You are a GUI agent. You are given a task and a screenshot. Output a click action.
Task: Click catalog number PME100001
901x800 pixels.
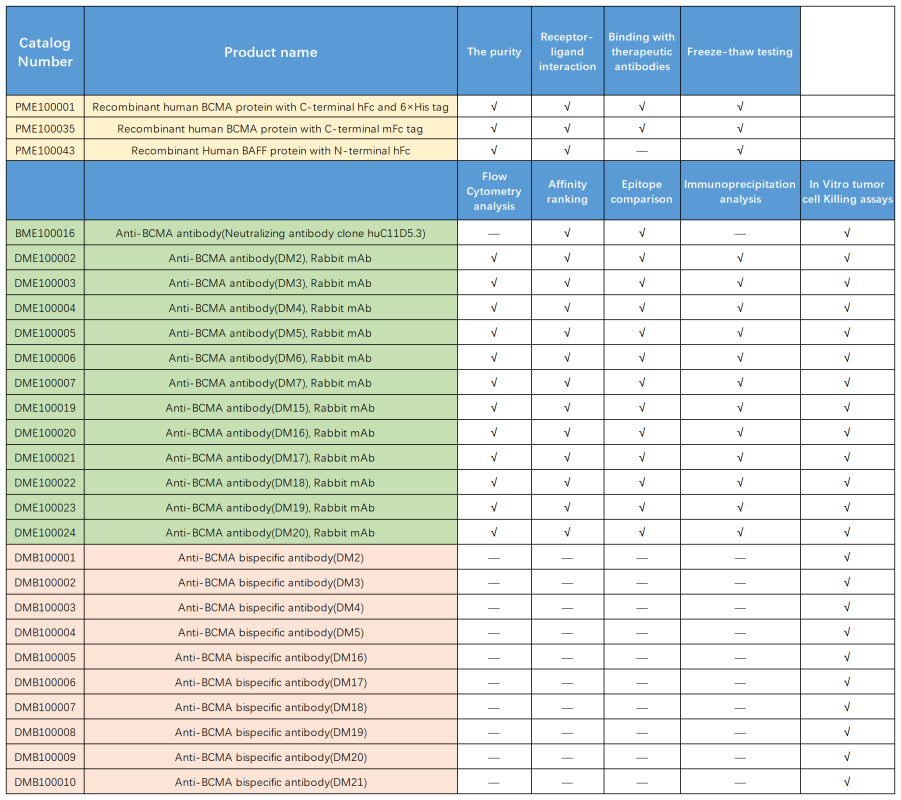45,107
